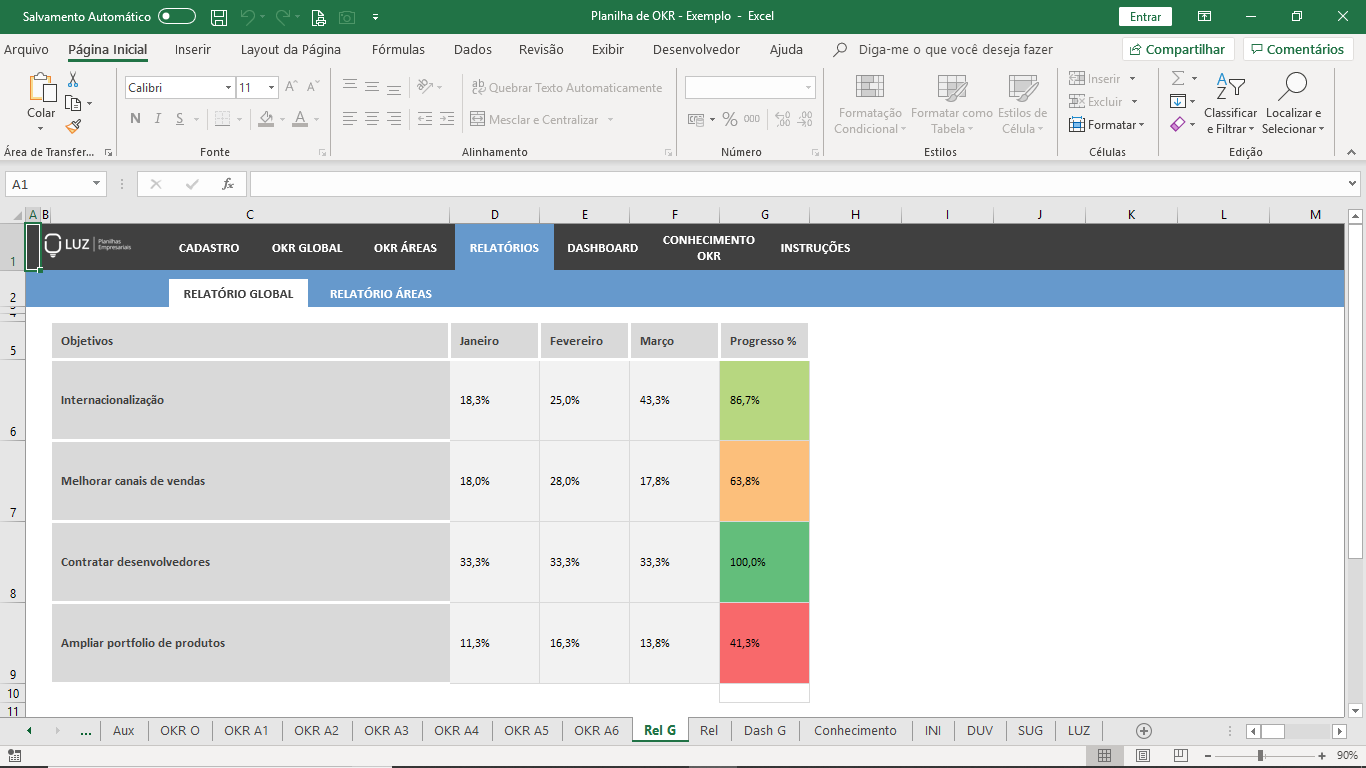
Task: Open the Fórmulas ribbon tab
Action: [x=398, y=49]
